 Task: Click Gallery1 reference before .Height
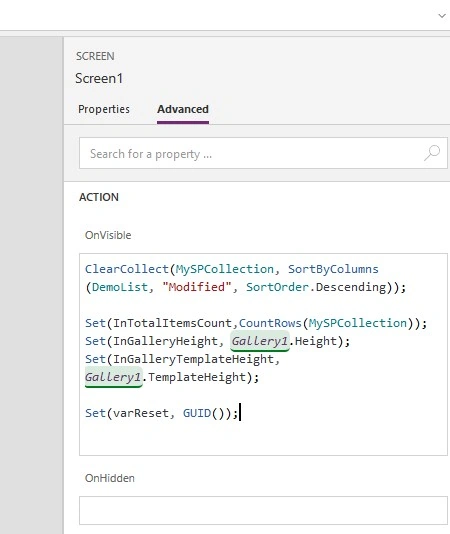[x=260, y=341]
